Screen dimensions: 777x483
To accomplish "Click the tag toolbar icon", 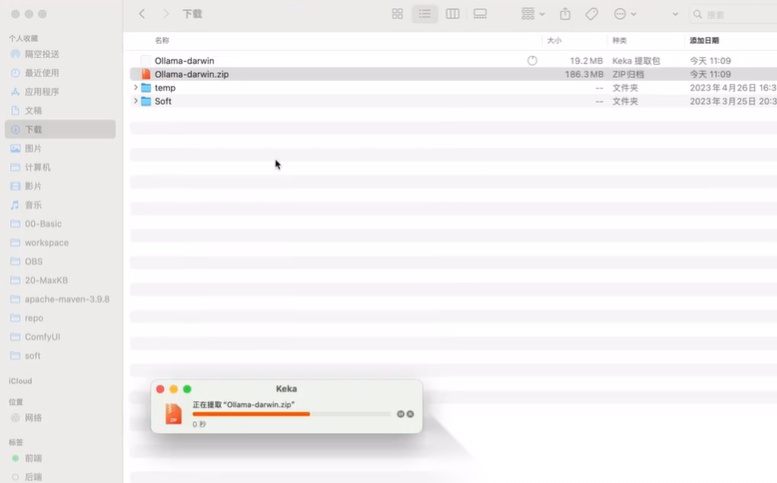I will [x=591, y=14].
